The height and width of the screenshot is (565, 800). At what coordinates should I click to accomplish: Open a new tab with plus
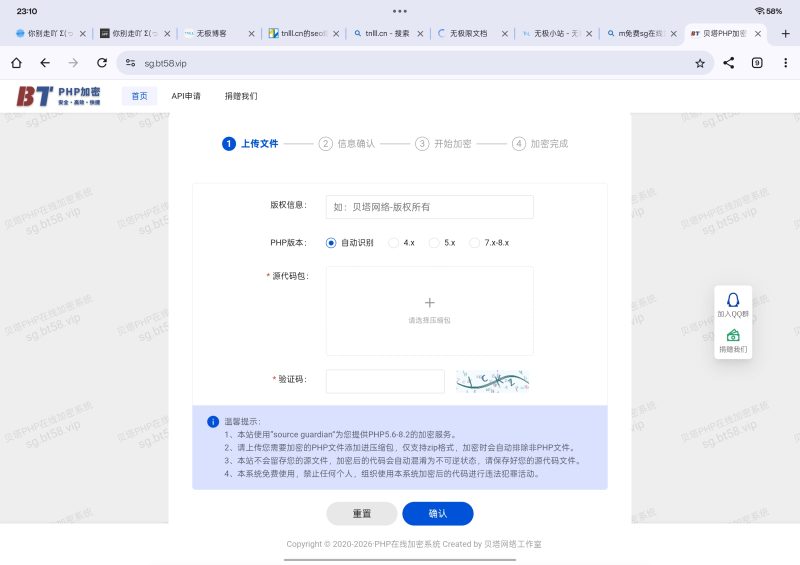point(786,34)
